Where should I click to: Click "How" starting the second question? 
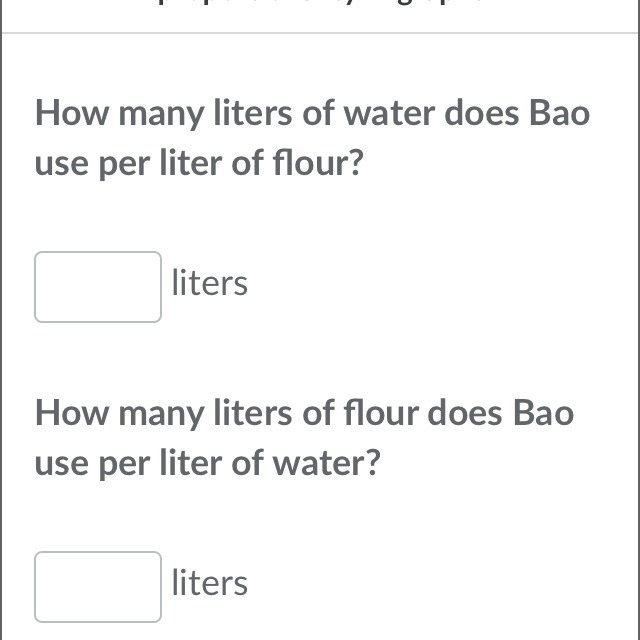(x=71, y=413)
